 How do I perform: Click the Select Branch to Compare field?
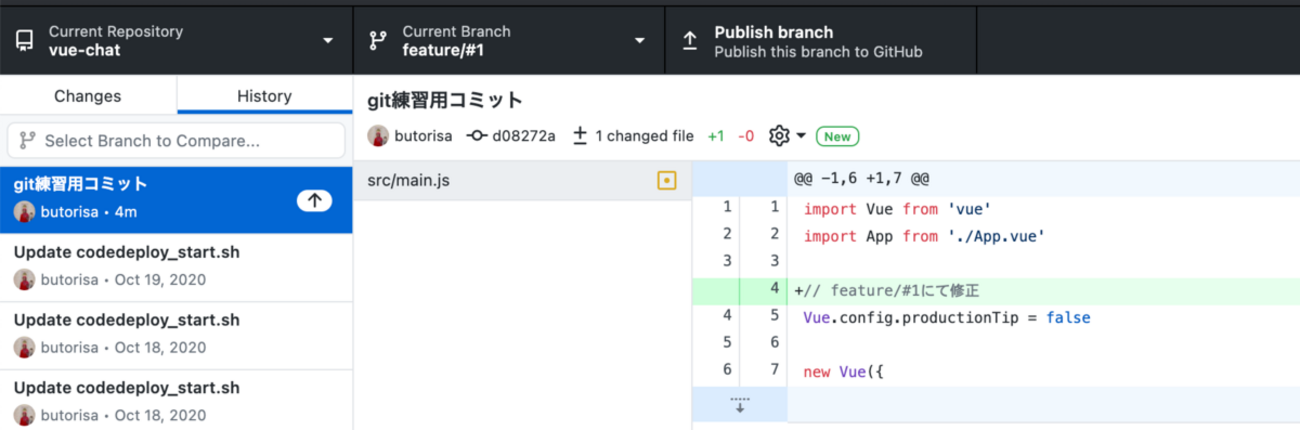(x=176, y=141)
